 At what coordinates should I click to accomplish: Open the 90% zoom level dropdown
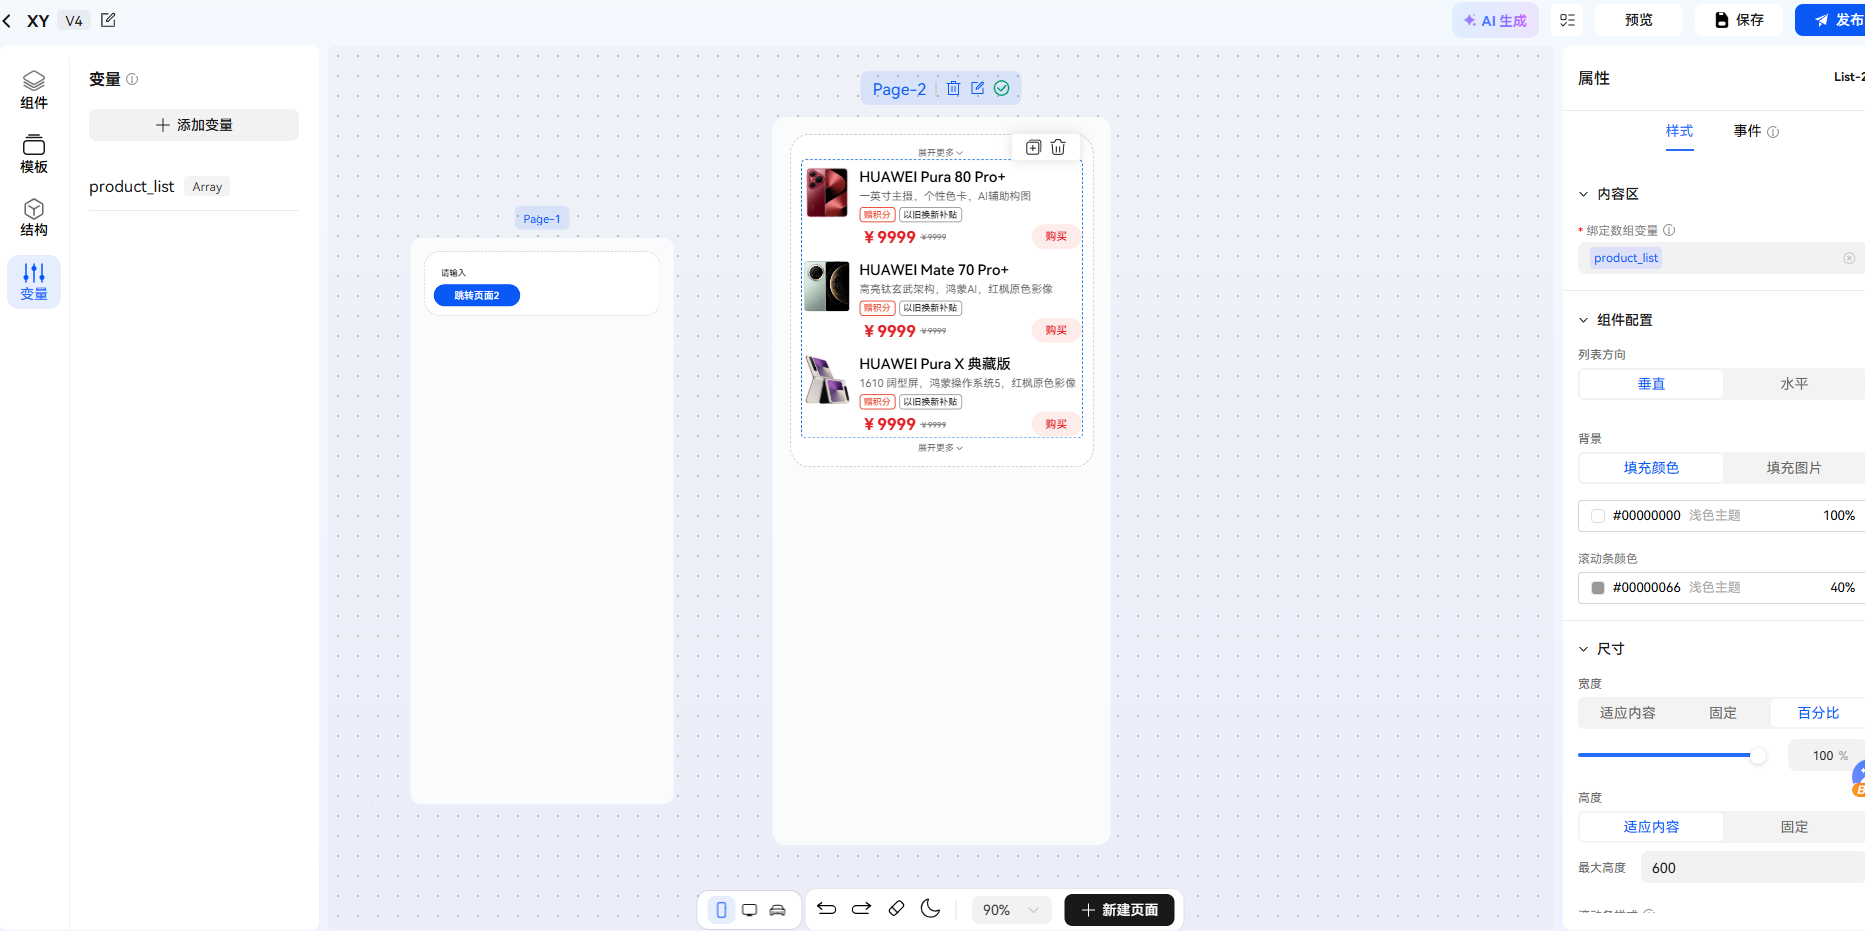pyautogui.click(x=1012, y=910)
